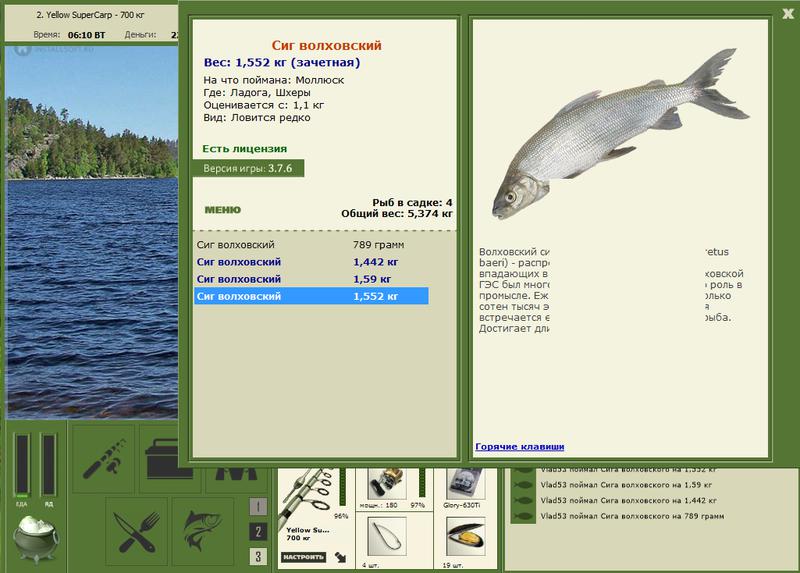
Task: Select the Glory-630Ti line package thumbnail
Action: click(465, 484)
